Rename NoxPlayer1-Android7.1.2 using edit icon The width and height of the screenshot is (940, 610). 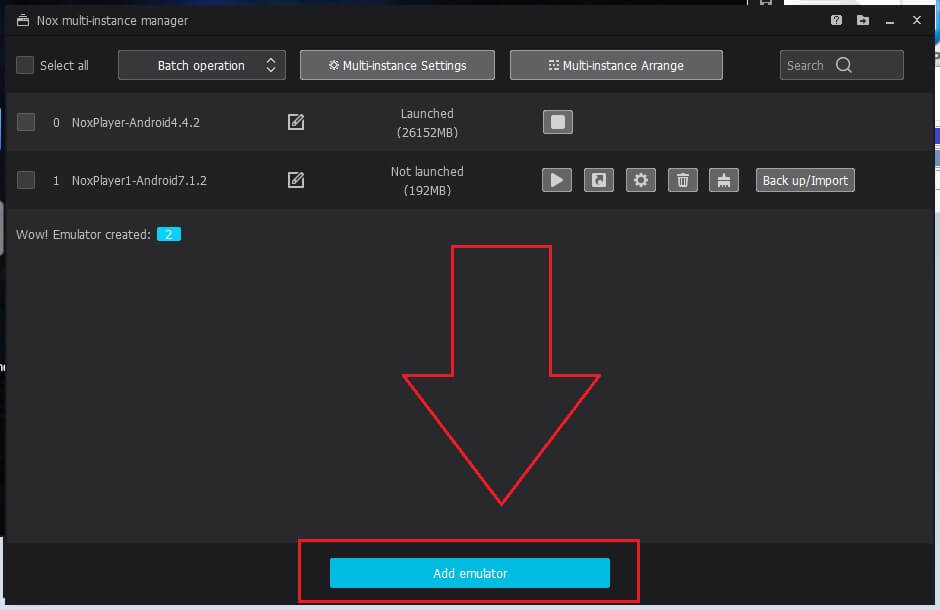[x=296, y=180]
